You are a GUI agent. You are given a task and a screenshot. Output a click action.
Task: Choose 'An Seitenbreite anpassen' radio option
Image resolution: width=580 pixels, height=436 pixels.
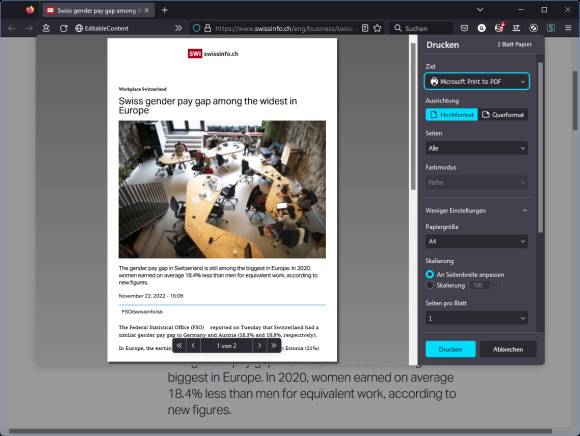tap(430, 274)
